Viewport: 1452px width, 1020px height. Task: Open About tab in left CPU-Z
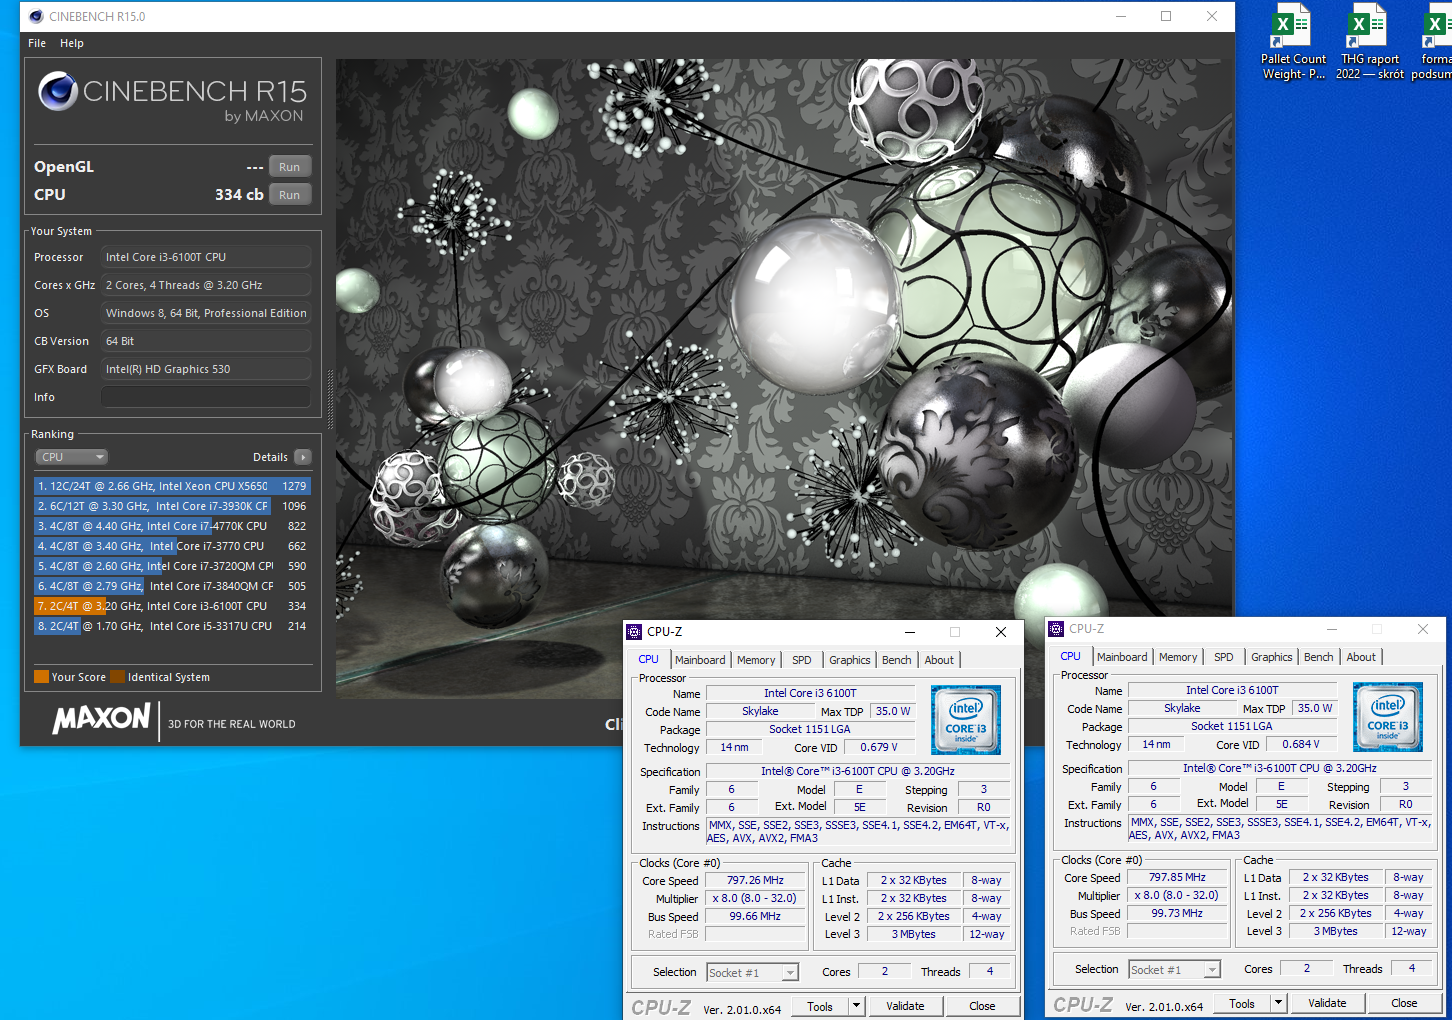point(939,660)
